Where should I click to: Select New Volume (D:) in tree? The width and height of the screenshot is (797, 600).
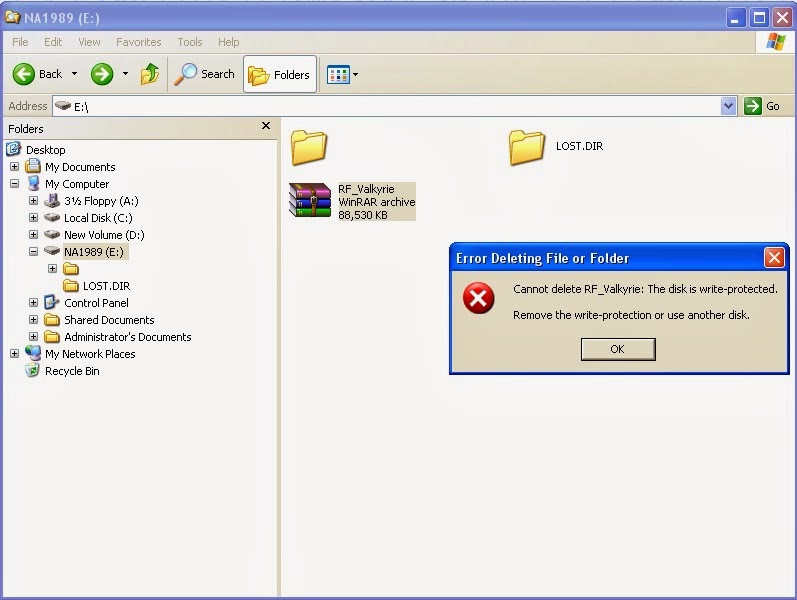pyautogui.click(x=104, y=235)
